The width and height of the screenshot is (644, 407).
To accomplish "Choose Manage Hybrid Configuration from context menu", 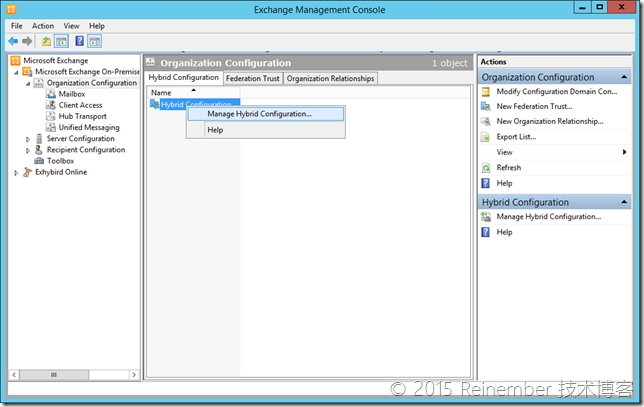I will point(266,114).
